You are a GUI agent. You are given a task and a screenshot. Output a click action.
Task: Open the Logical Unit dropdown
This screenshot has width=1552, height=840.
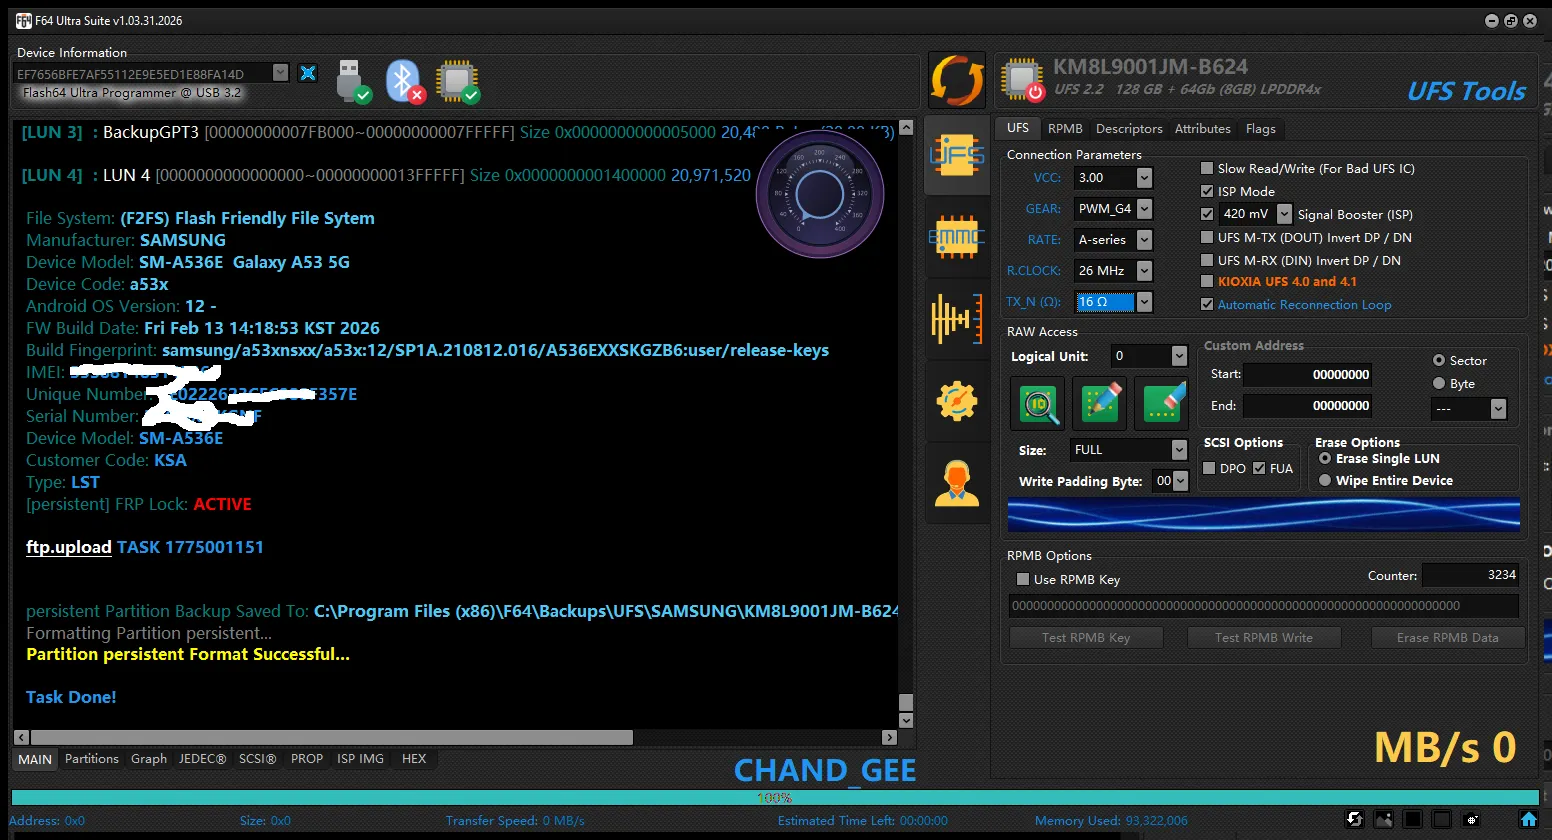[x=1179, y=356]
